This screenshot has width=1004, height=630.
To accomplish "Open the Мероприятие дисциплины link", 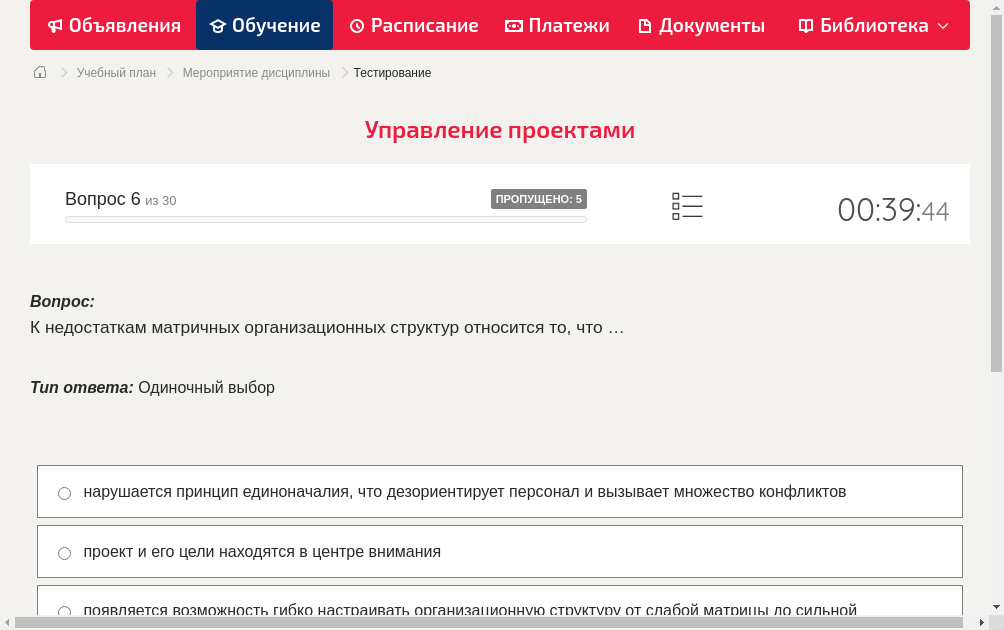I will 255,72.
